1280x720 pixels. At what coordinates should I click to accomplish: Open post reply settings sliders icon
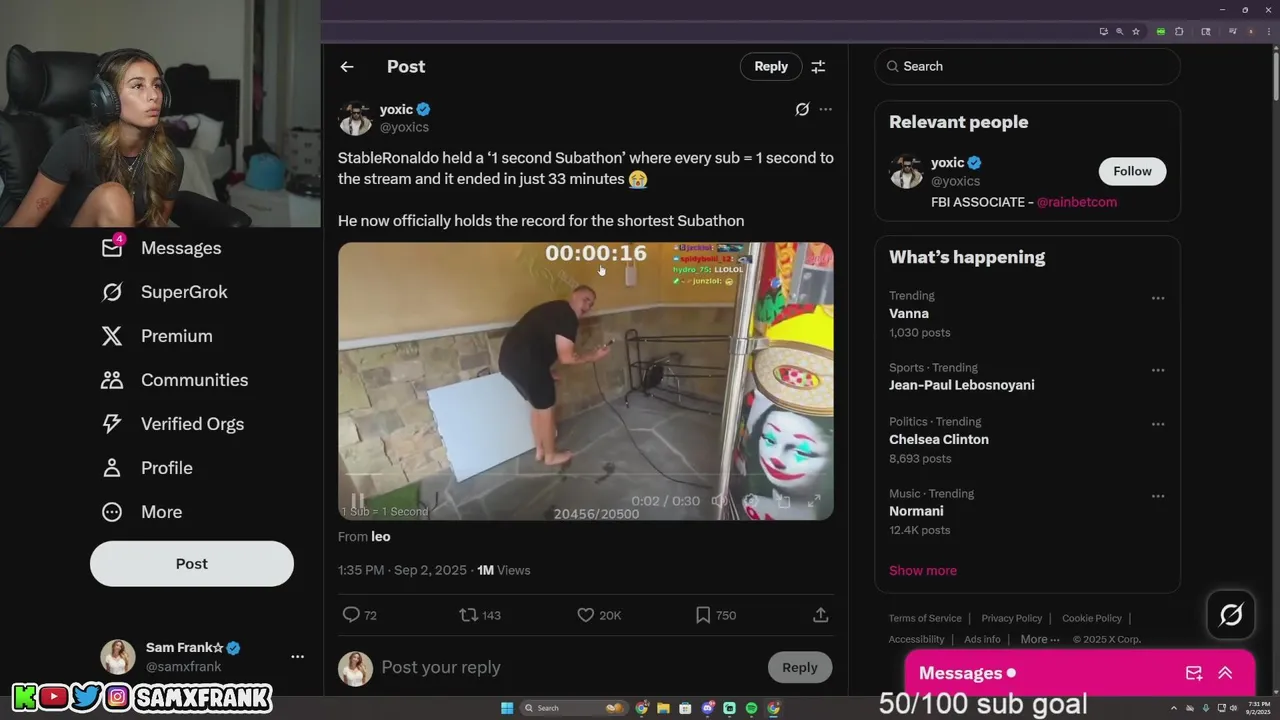(x=818, y=66)
